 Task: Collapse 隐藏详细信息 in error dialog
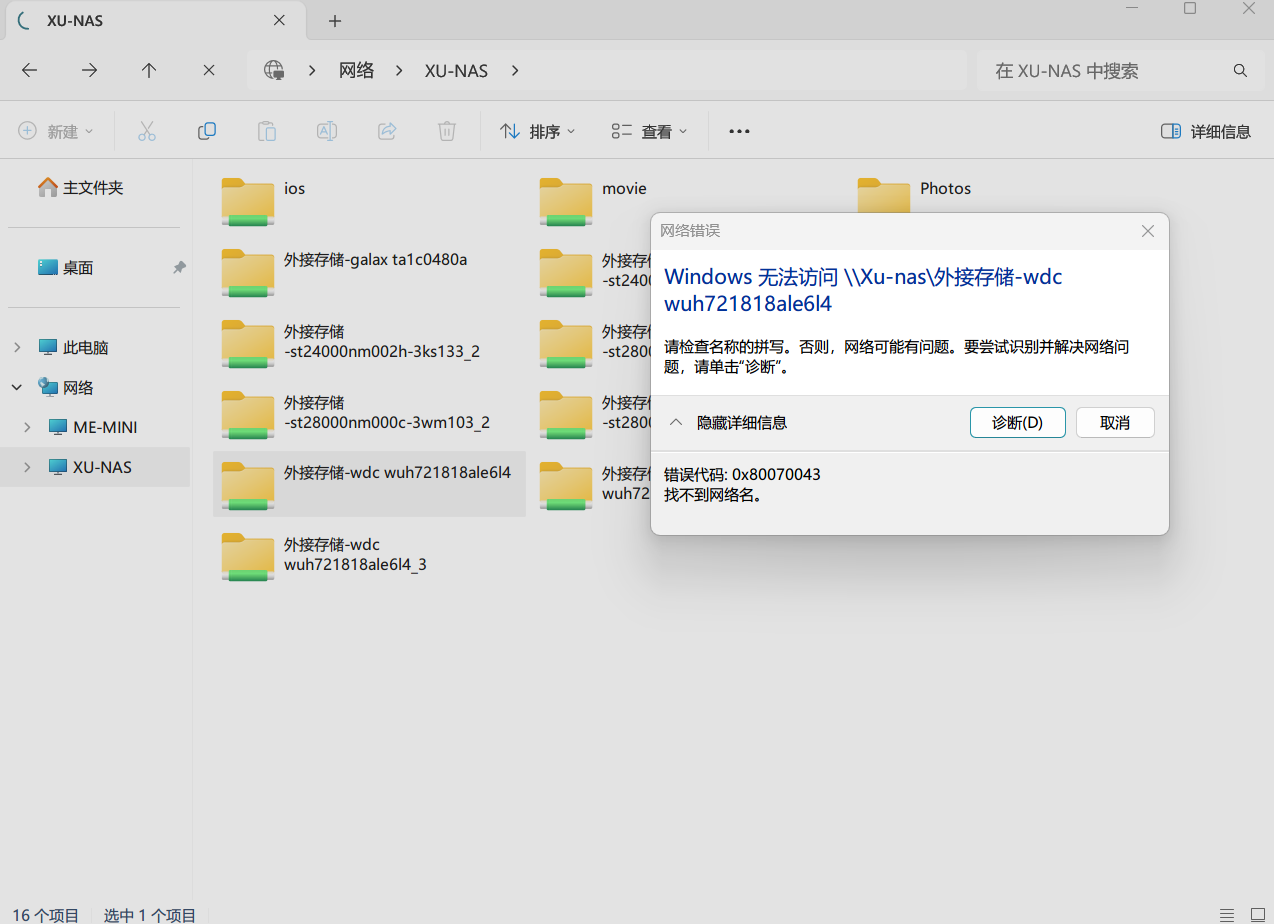click(727, 423)
